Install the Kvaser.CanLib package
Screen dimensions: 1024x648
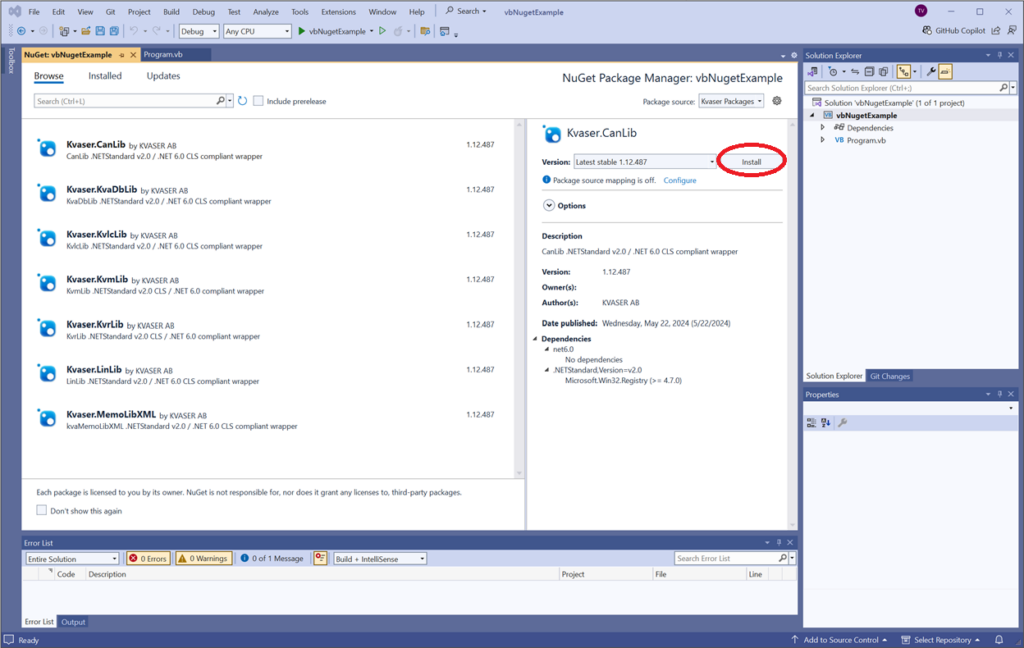[x=752, y=161]
